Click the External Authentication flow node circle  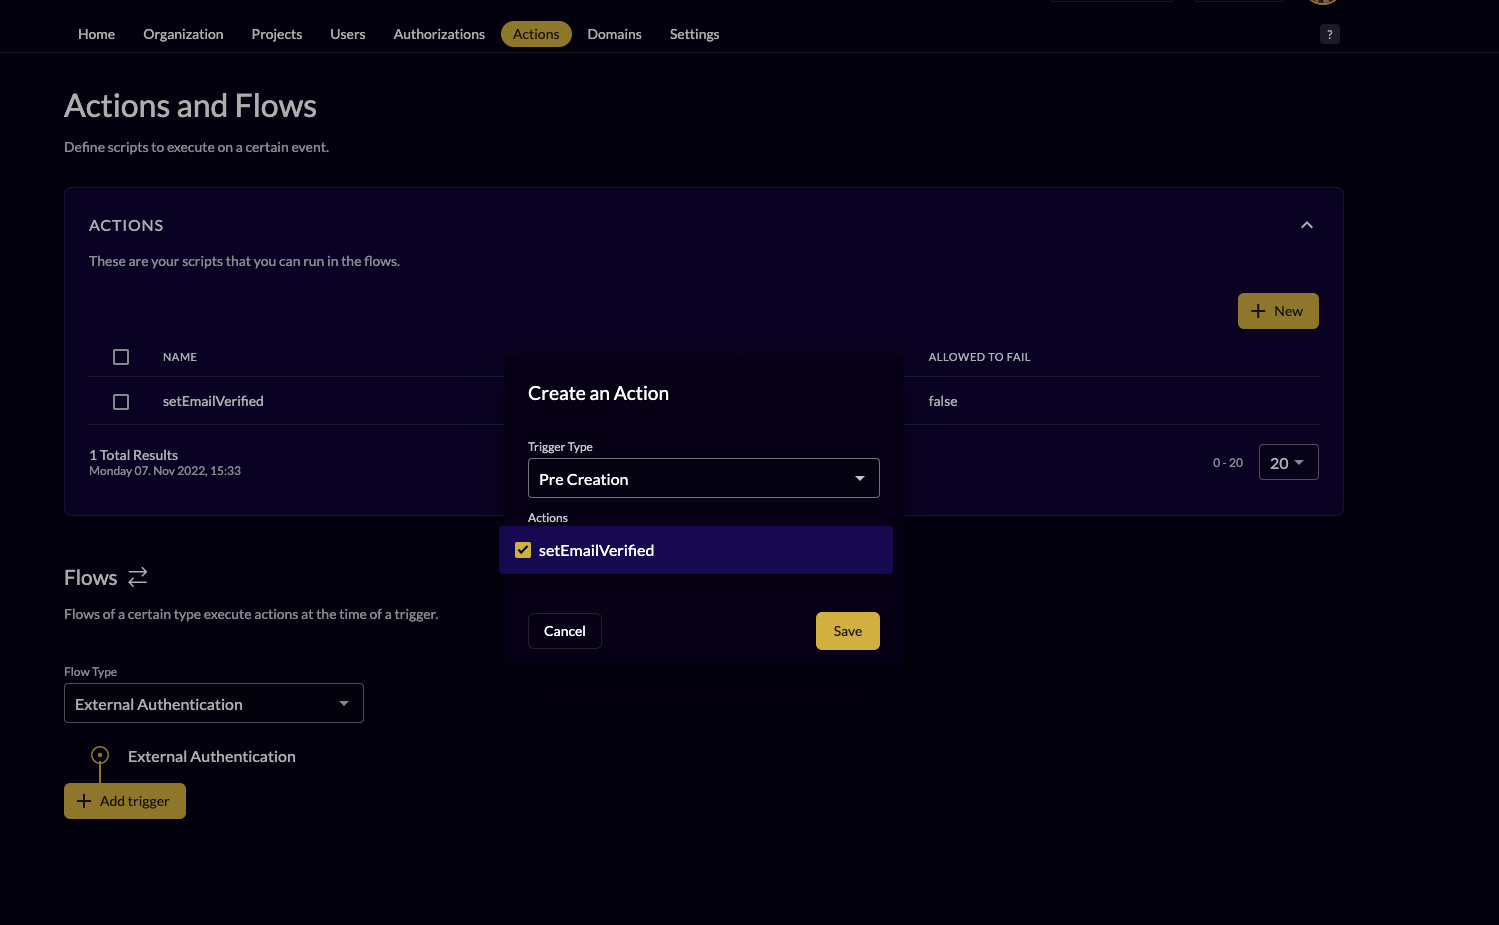pos(100,756)
